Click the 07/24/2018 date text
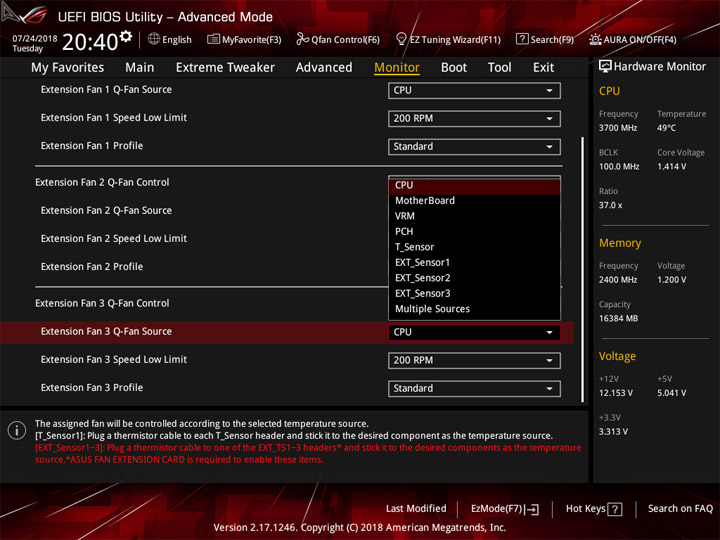Screen dimensions: 720x540 point(35,39)
